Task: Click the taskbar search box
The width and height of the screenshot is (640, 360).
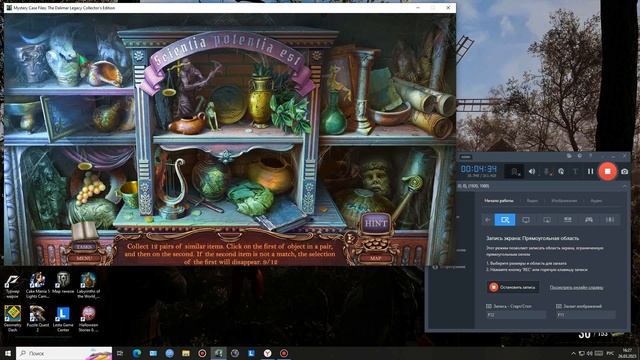Action: (x=64, y=353)
